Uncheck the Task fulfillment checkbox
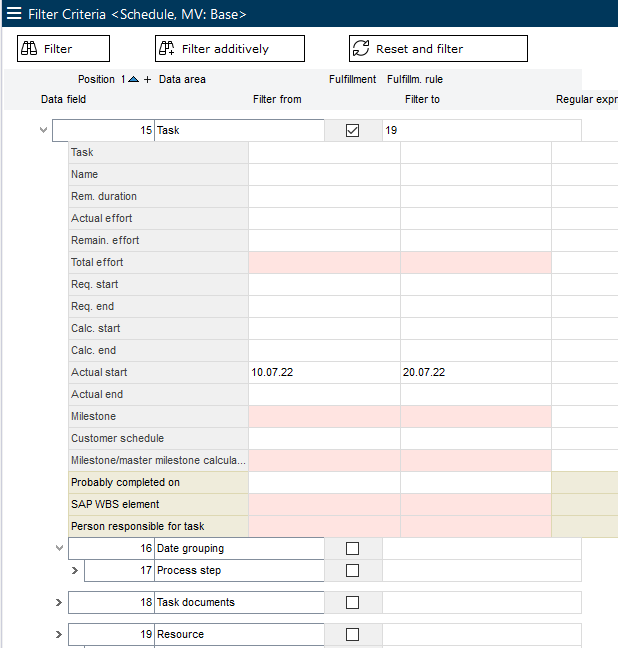The image size is (618, 648). click(352, 130)
